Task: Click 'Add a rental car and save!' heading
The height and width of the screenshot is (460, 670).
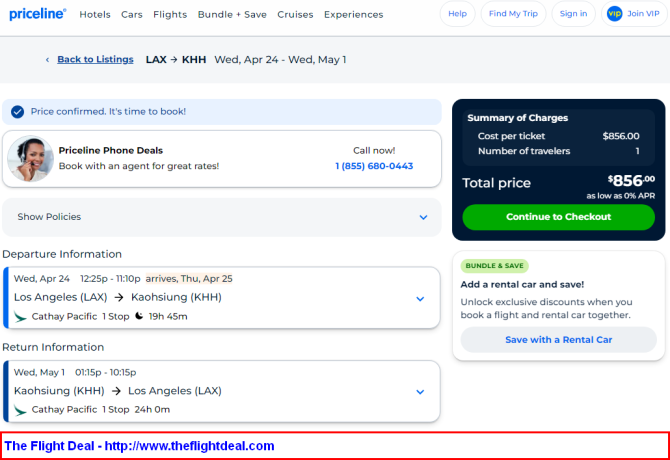Action: pyautogui.click(x=522, y=284)
